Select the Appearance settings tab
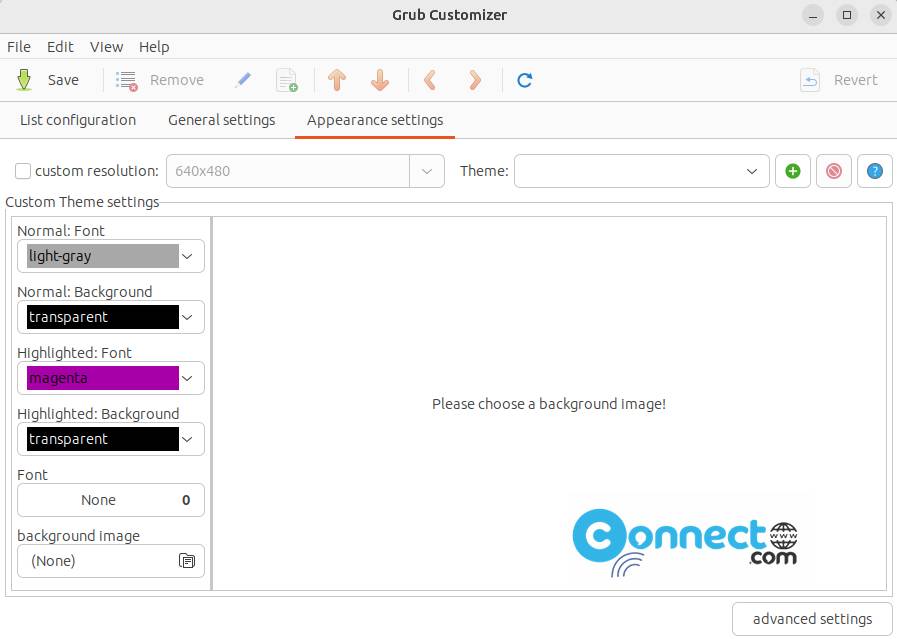This screenshot has width=897, height=639. point(375,120)
